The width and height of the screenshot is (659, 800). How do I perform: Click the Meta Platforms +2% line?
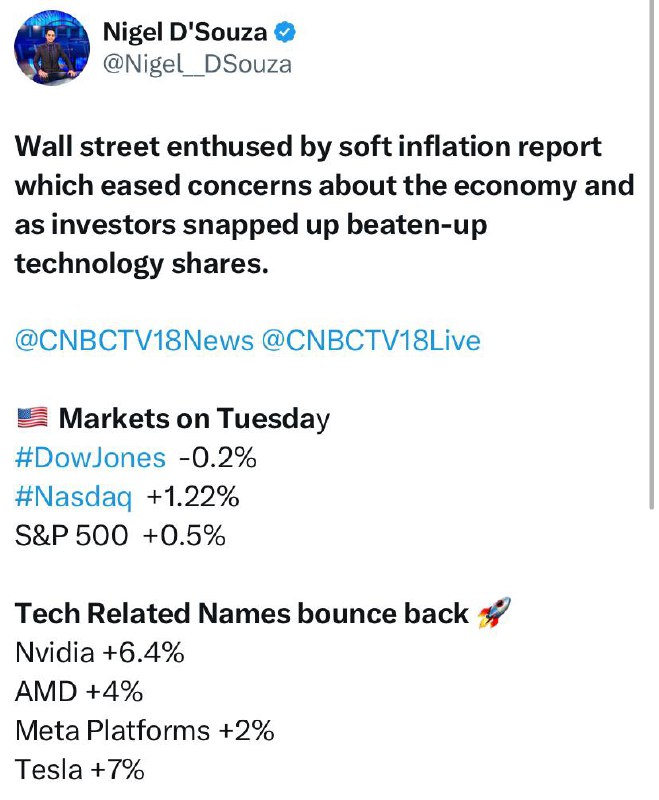[x=145, y=731]
